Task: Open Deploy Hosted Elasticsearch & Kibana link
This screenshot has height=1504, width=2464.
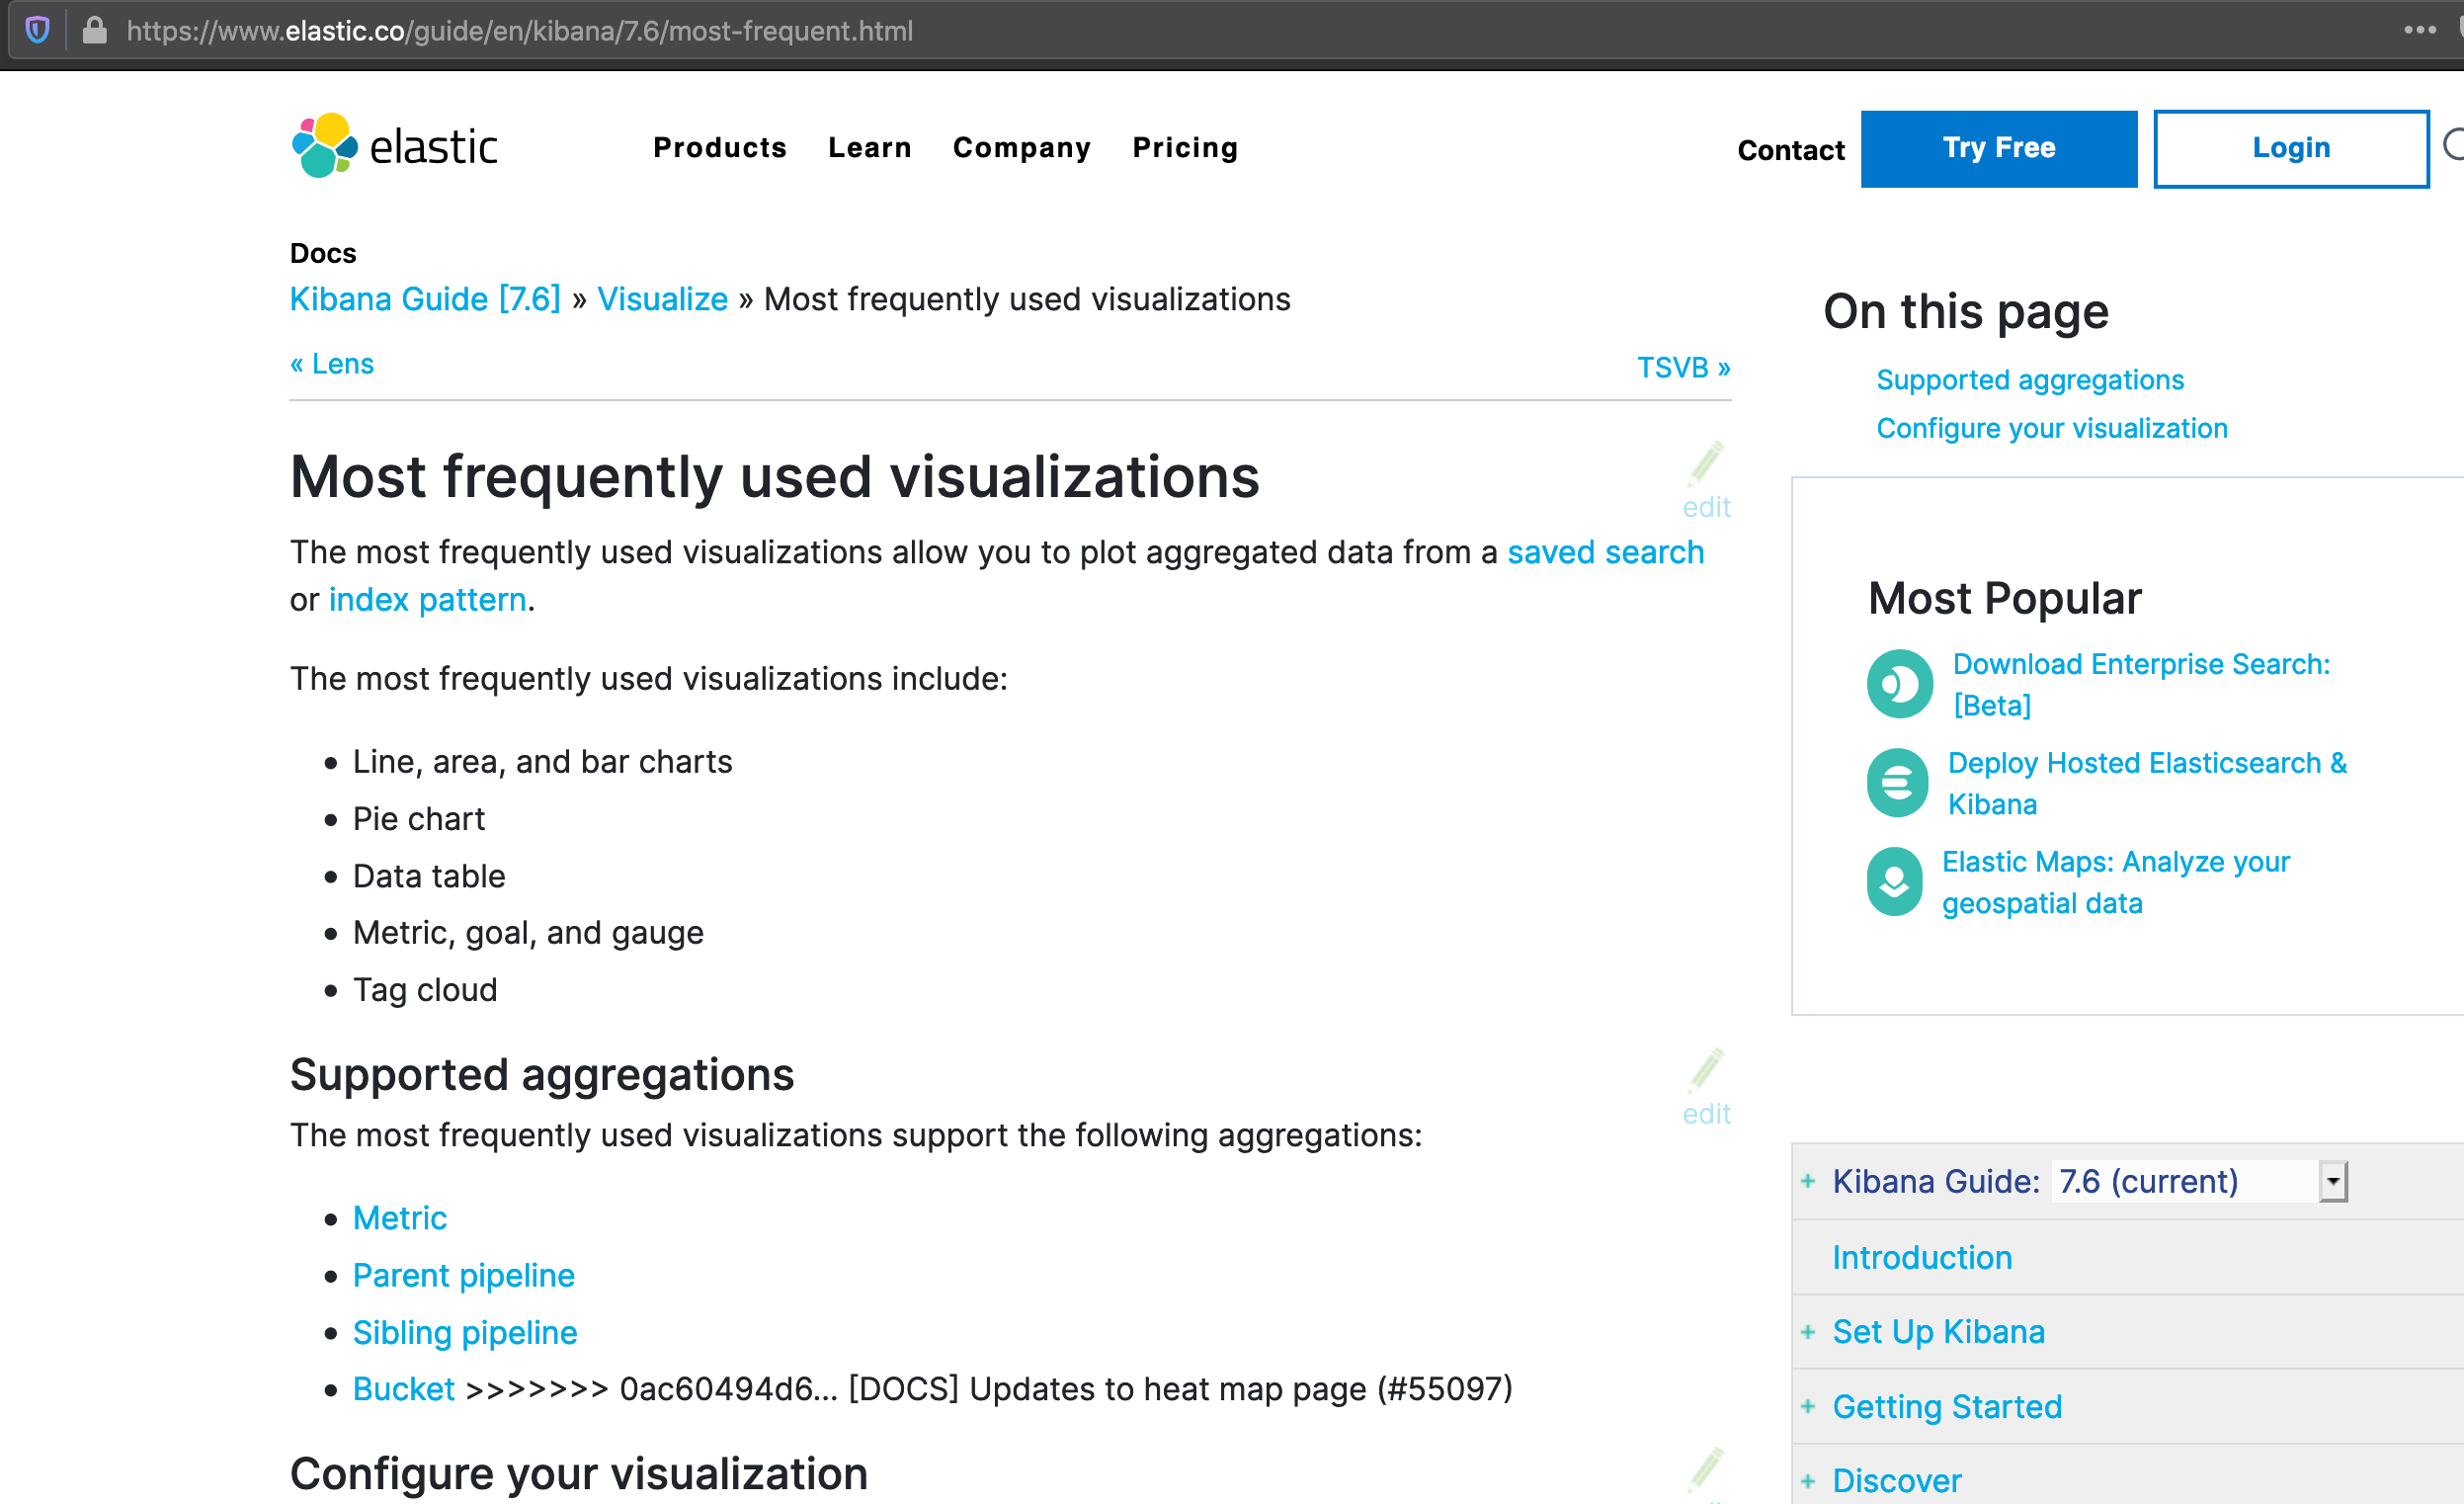Action: (x=2147, y=783)
